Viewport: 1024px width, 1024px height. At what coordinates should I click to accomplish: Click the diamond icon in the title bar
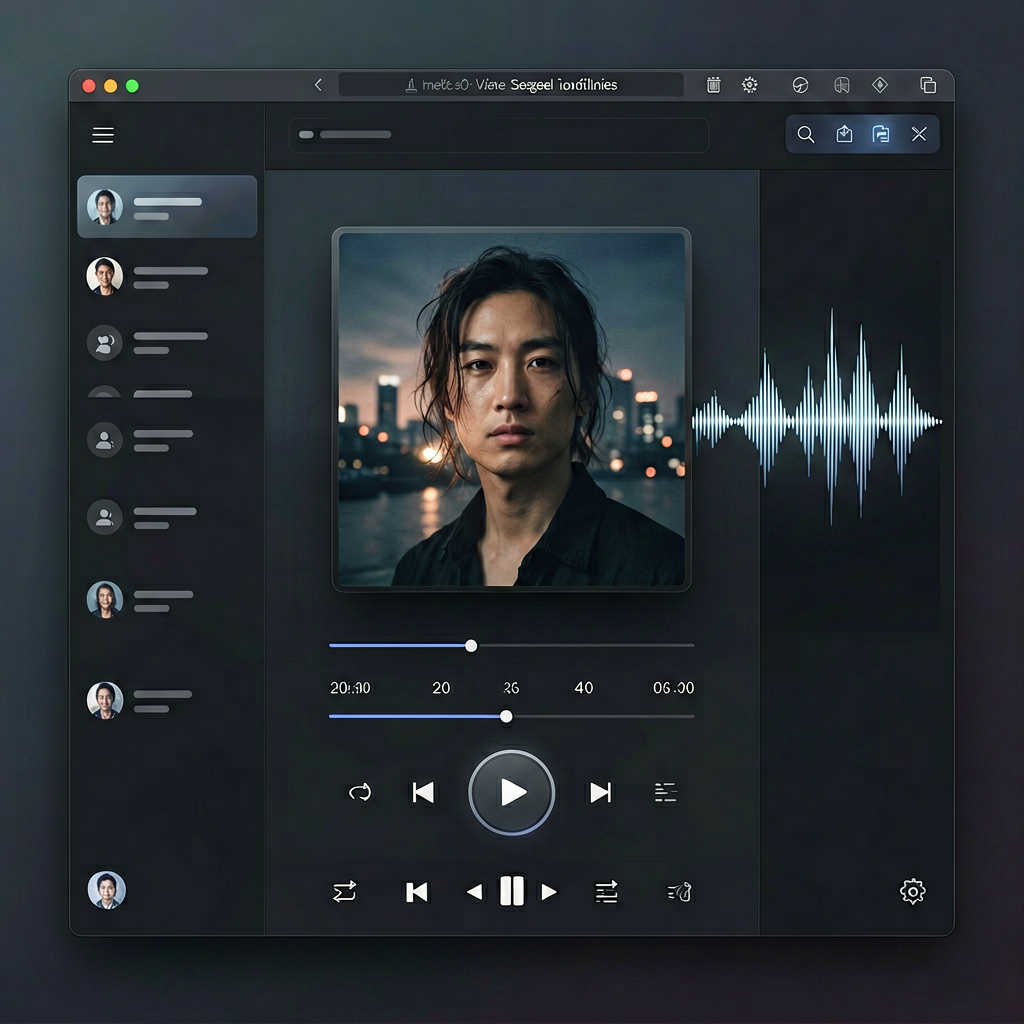tap(880, 85)
